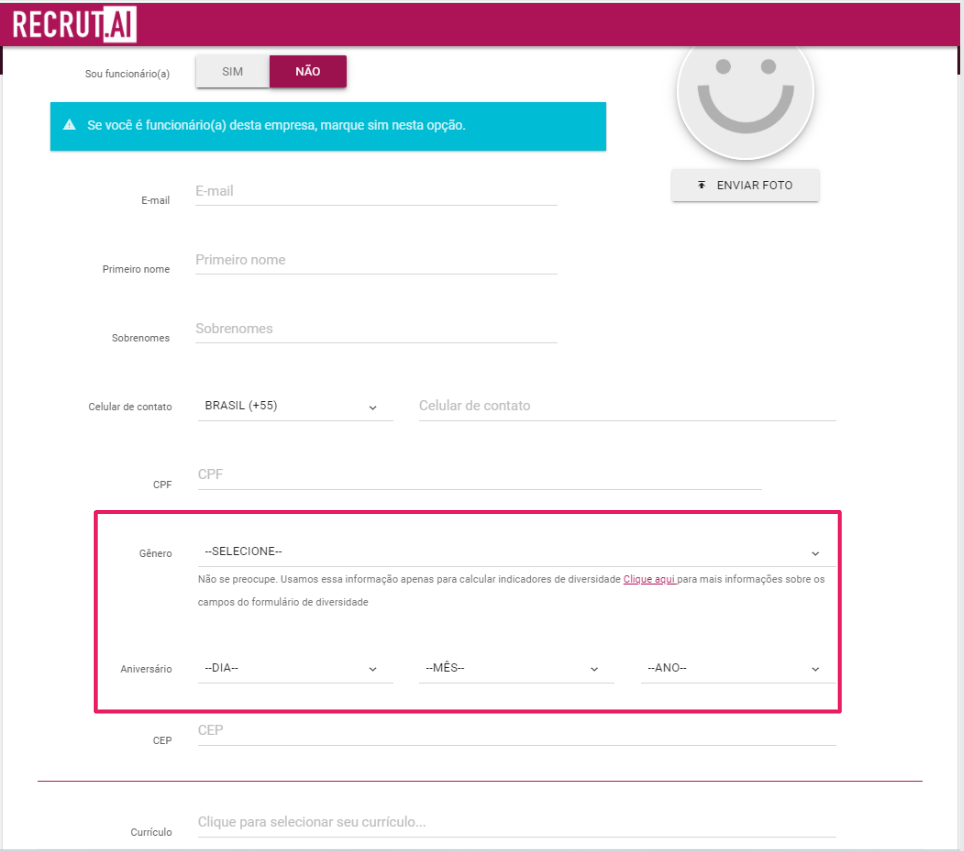Click the 'Aniversário' field label
This screenshot has height=851, width=964.
click(146, 669)
